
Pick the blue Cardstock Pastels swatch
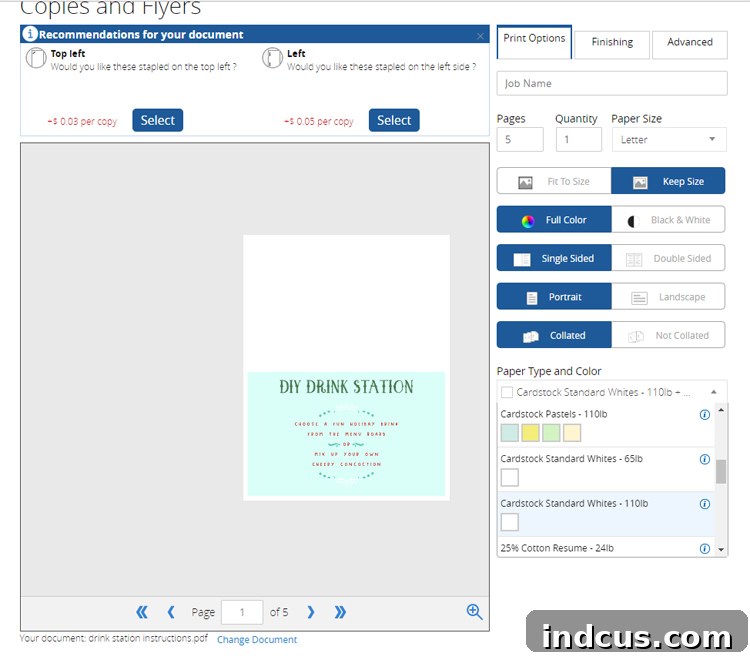(509, 433)
